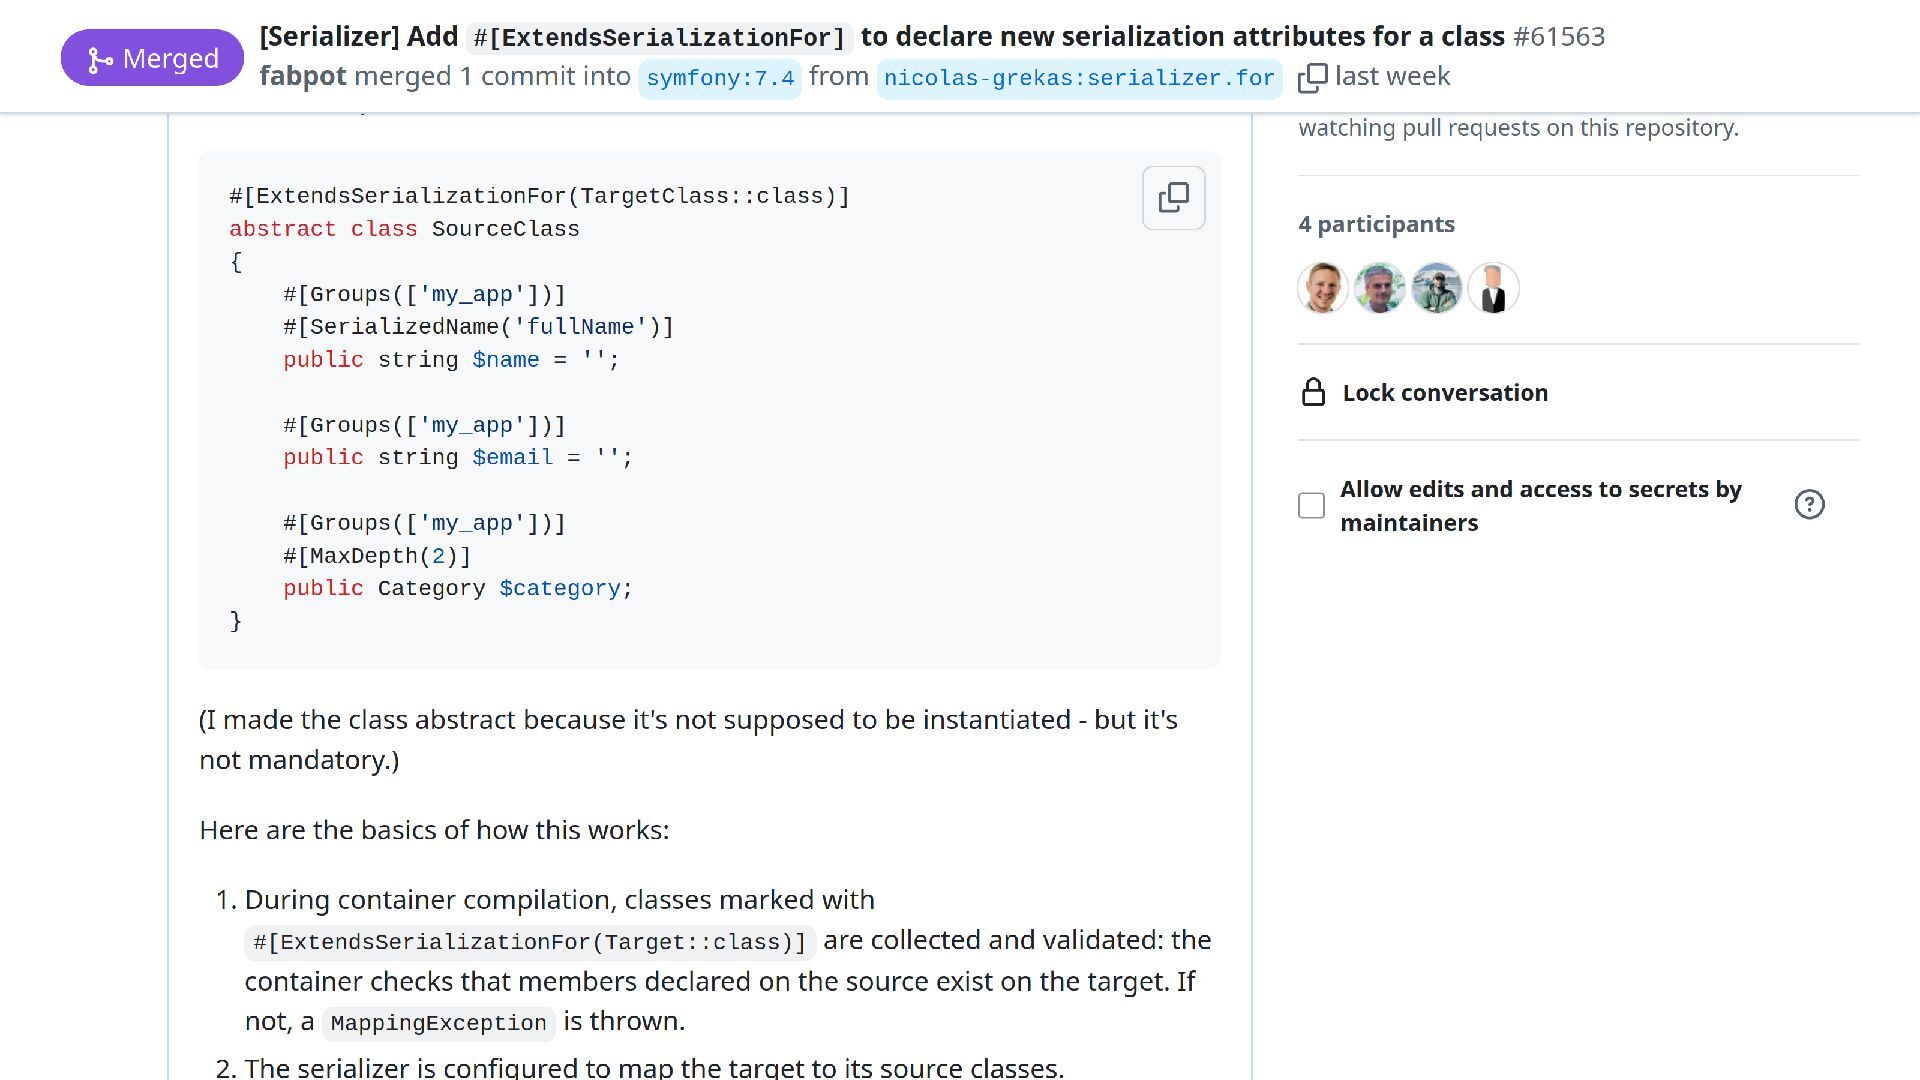Screen dimensions: 1920x1080
Task: Click the '4 participants' heading
Action: point(1376,224)
